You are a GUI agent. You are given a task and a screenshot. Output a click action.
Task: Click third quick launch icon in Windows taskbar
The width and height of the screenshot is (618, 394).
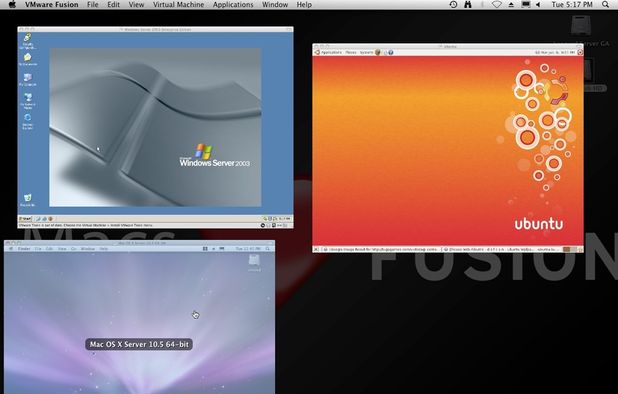click(x=51, y=219)
